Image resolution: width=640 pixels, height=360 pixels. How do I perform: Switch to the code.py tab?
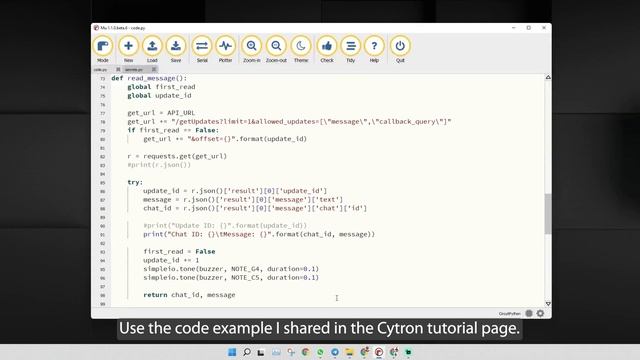click(100, 69)
